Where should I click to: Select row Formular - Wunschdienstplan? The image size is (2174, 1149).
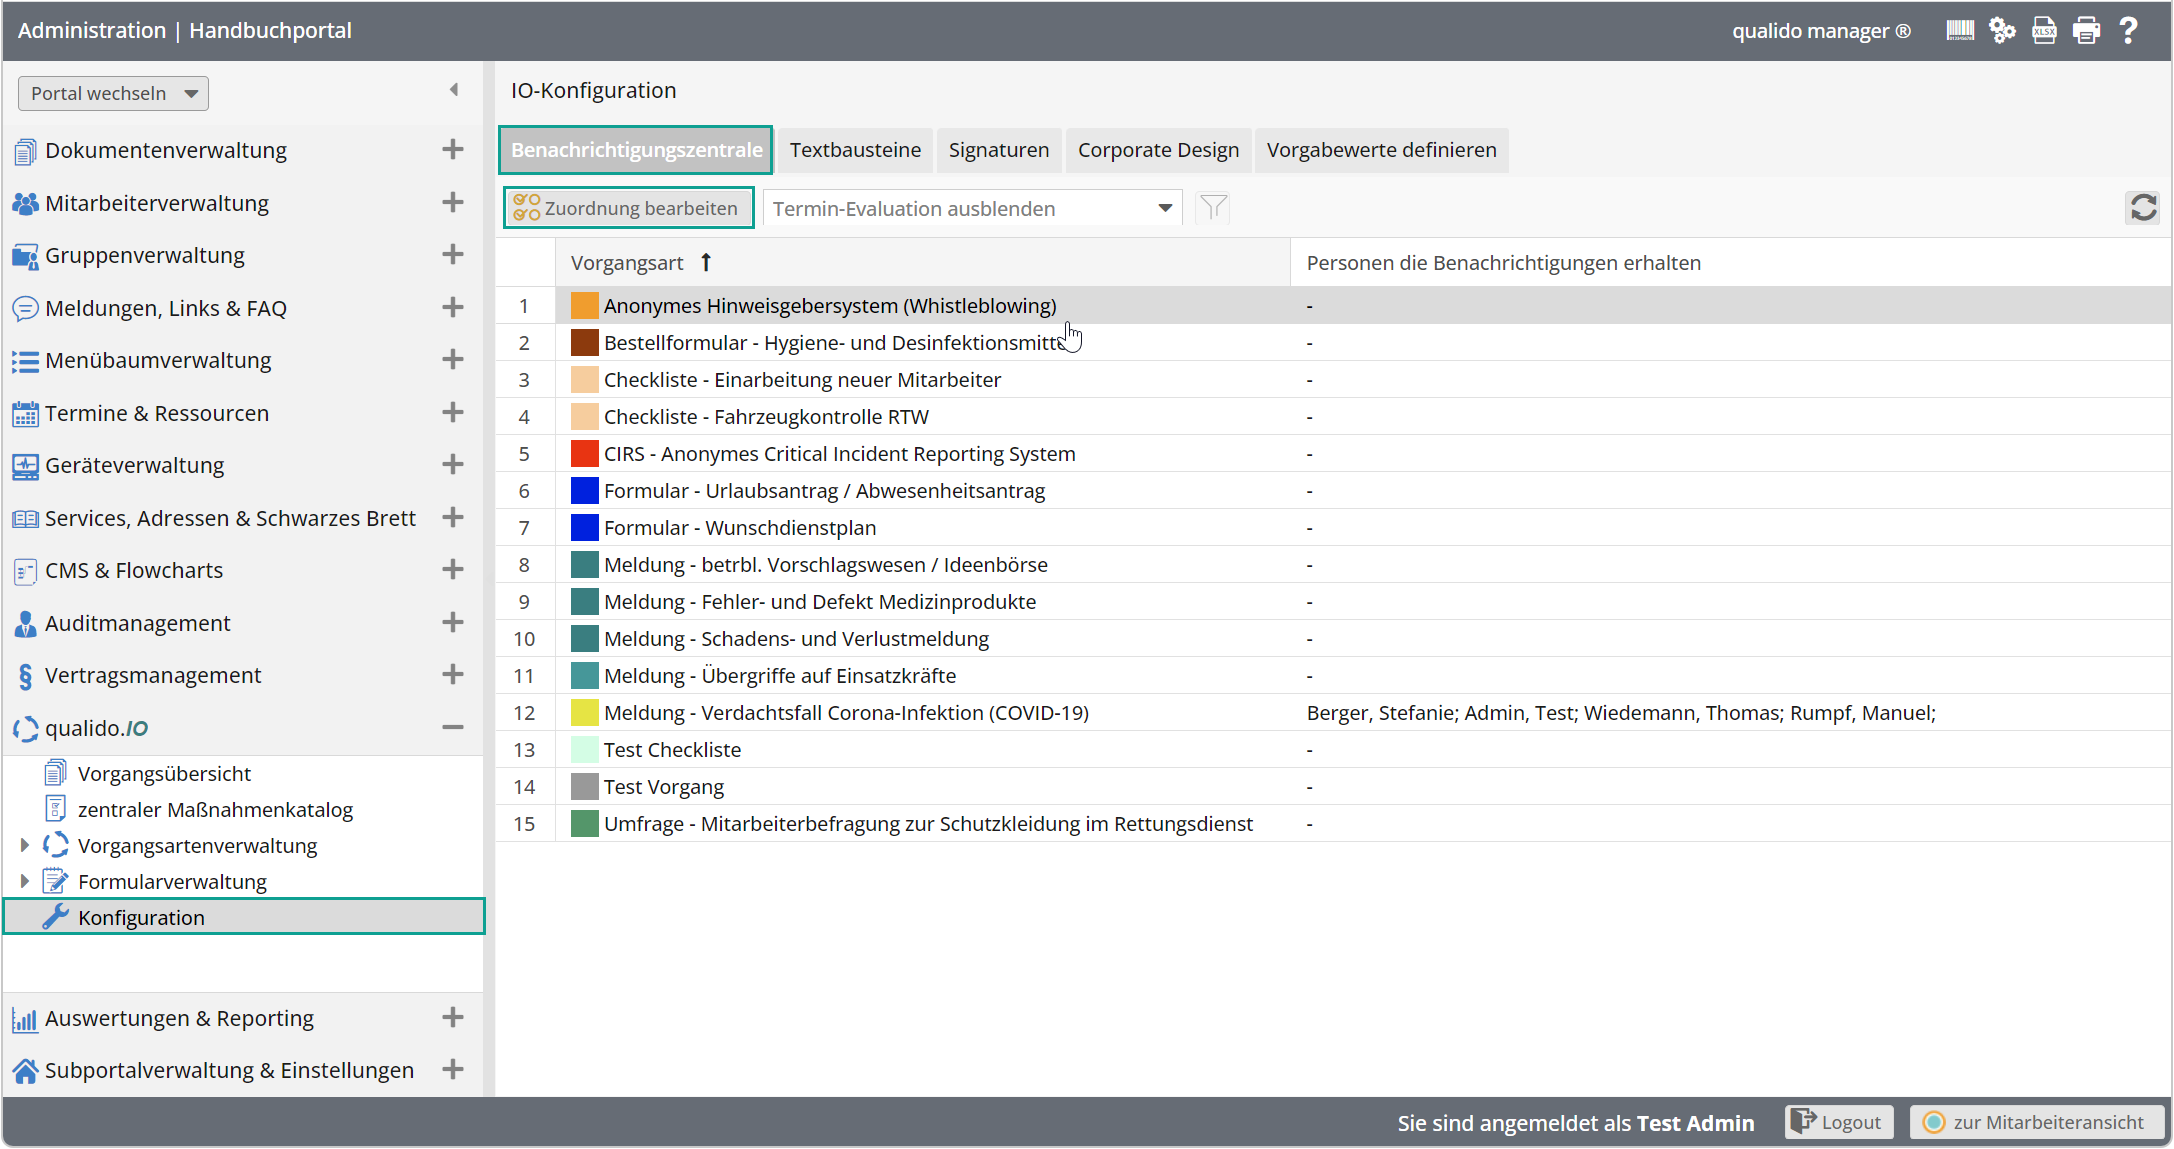1333,528
